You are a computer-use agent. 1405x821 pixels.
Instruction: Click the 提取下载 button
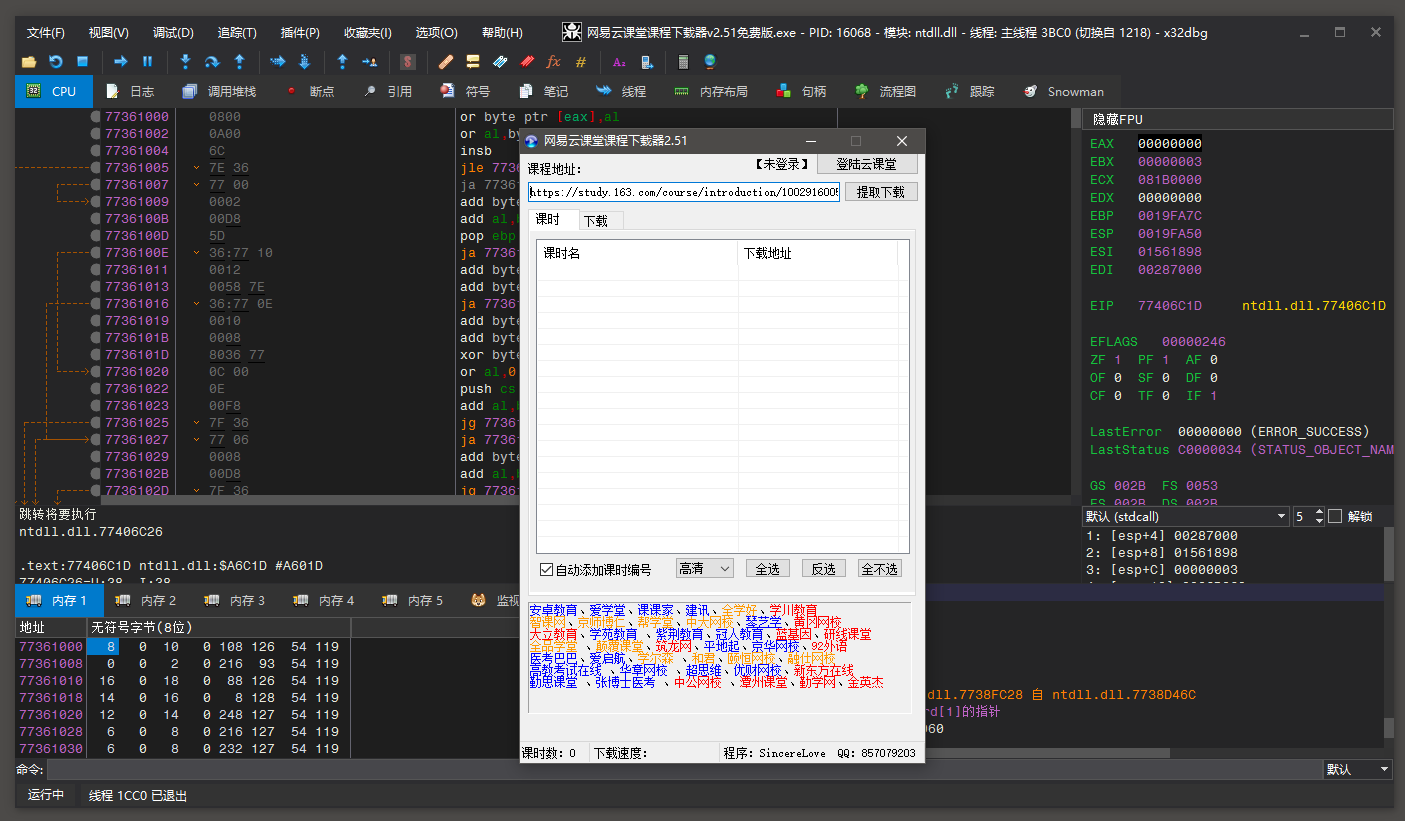880,192
